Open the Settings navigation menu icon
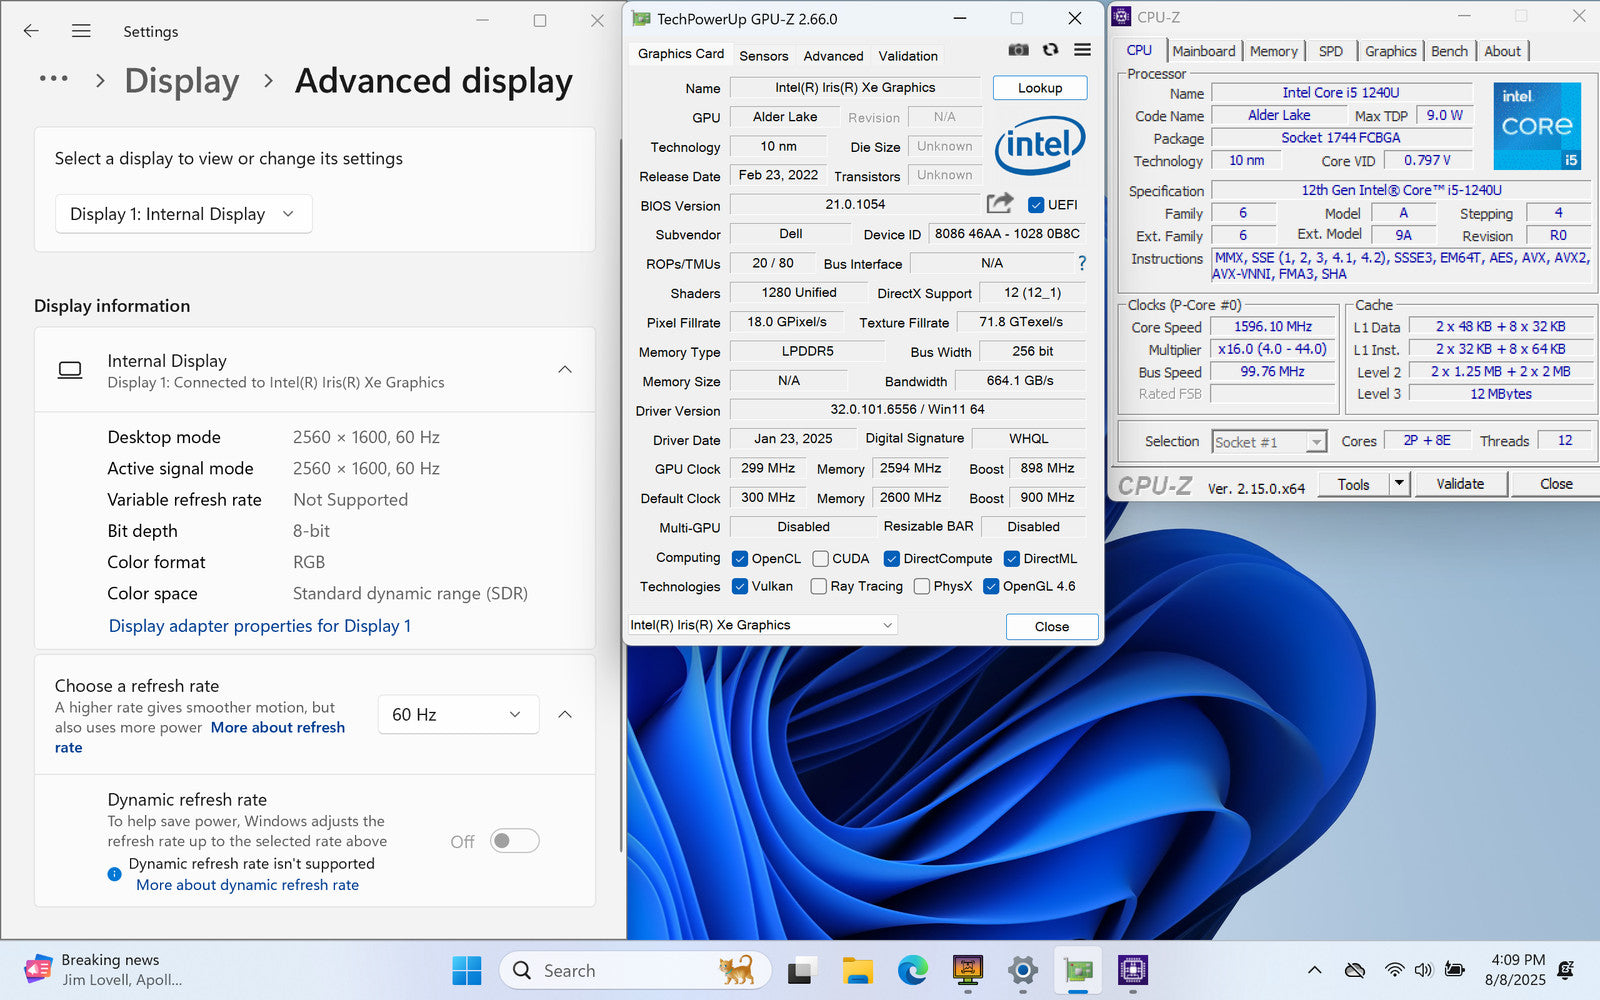This screenshot has width=1600, height=1000. [x=81, y=31]
